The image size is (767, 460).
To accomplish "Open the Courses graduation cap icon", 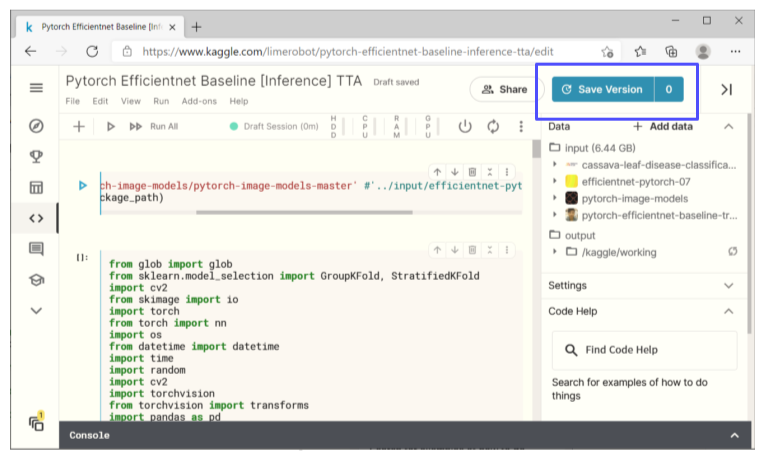I will [x=36, y=280].
